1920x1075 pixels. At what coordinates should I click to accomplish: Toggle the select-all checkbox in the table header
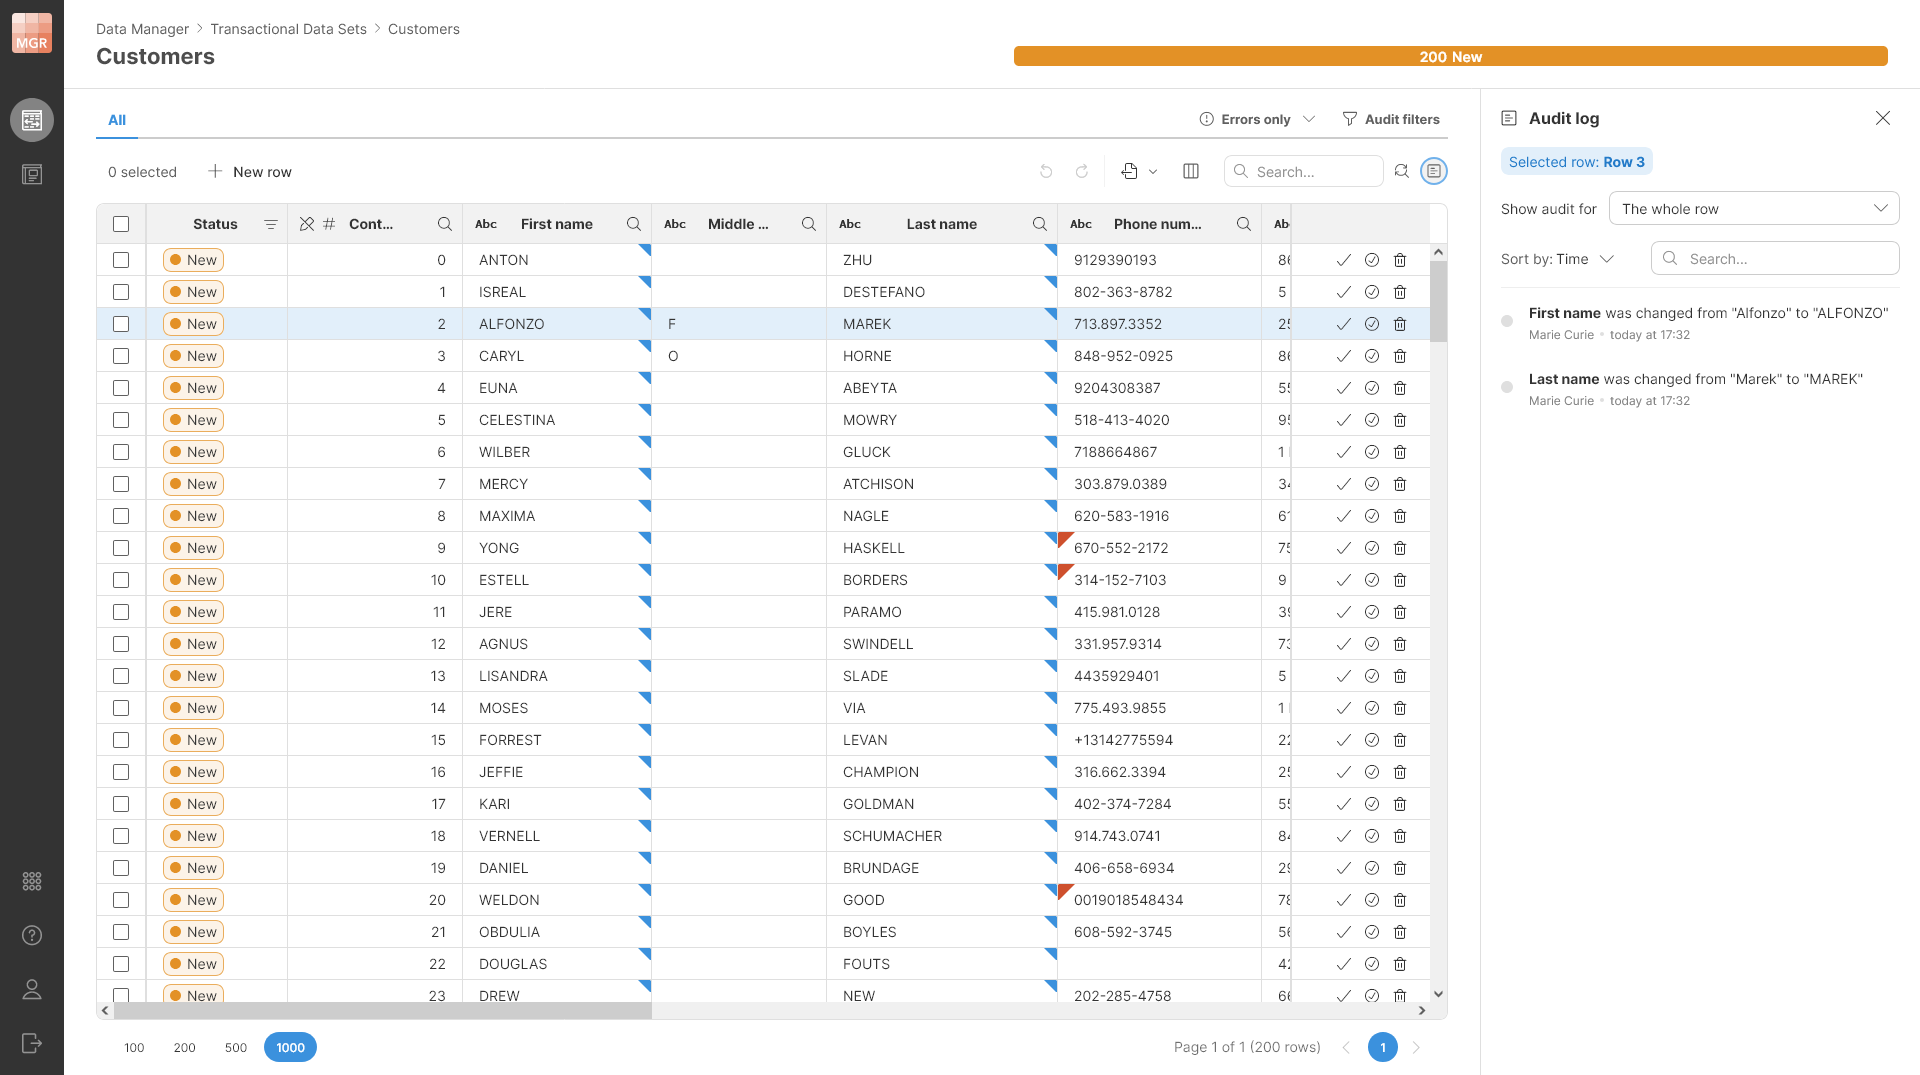(121, 224)
